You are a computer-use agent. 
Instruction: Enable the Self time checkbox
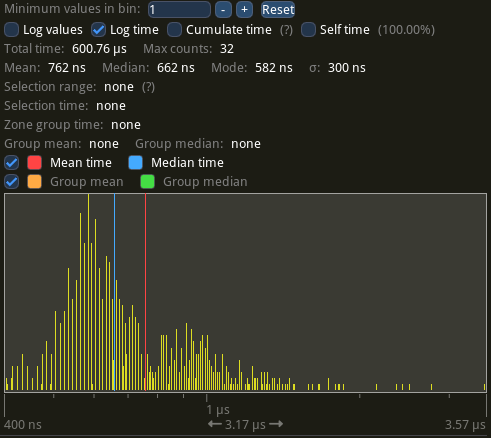[x=308, y=30]
